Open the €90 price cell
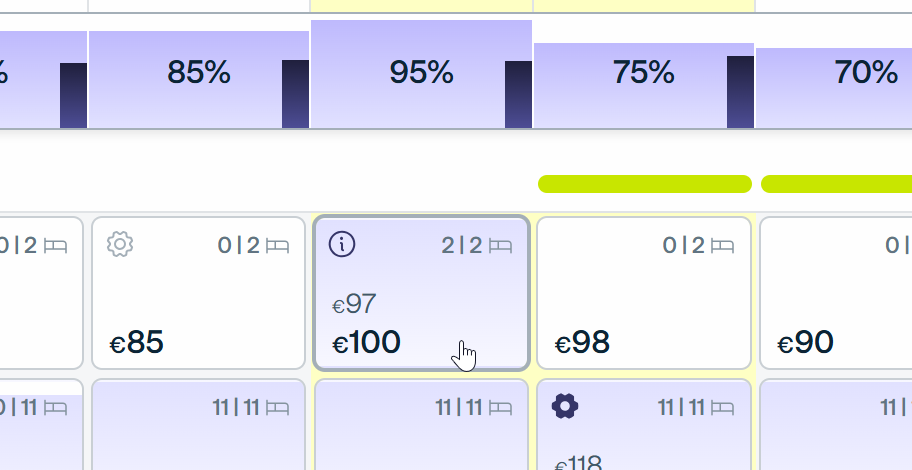Image resolution: width=912 pixels, height=470 pixels. 836,293
